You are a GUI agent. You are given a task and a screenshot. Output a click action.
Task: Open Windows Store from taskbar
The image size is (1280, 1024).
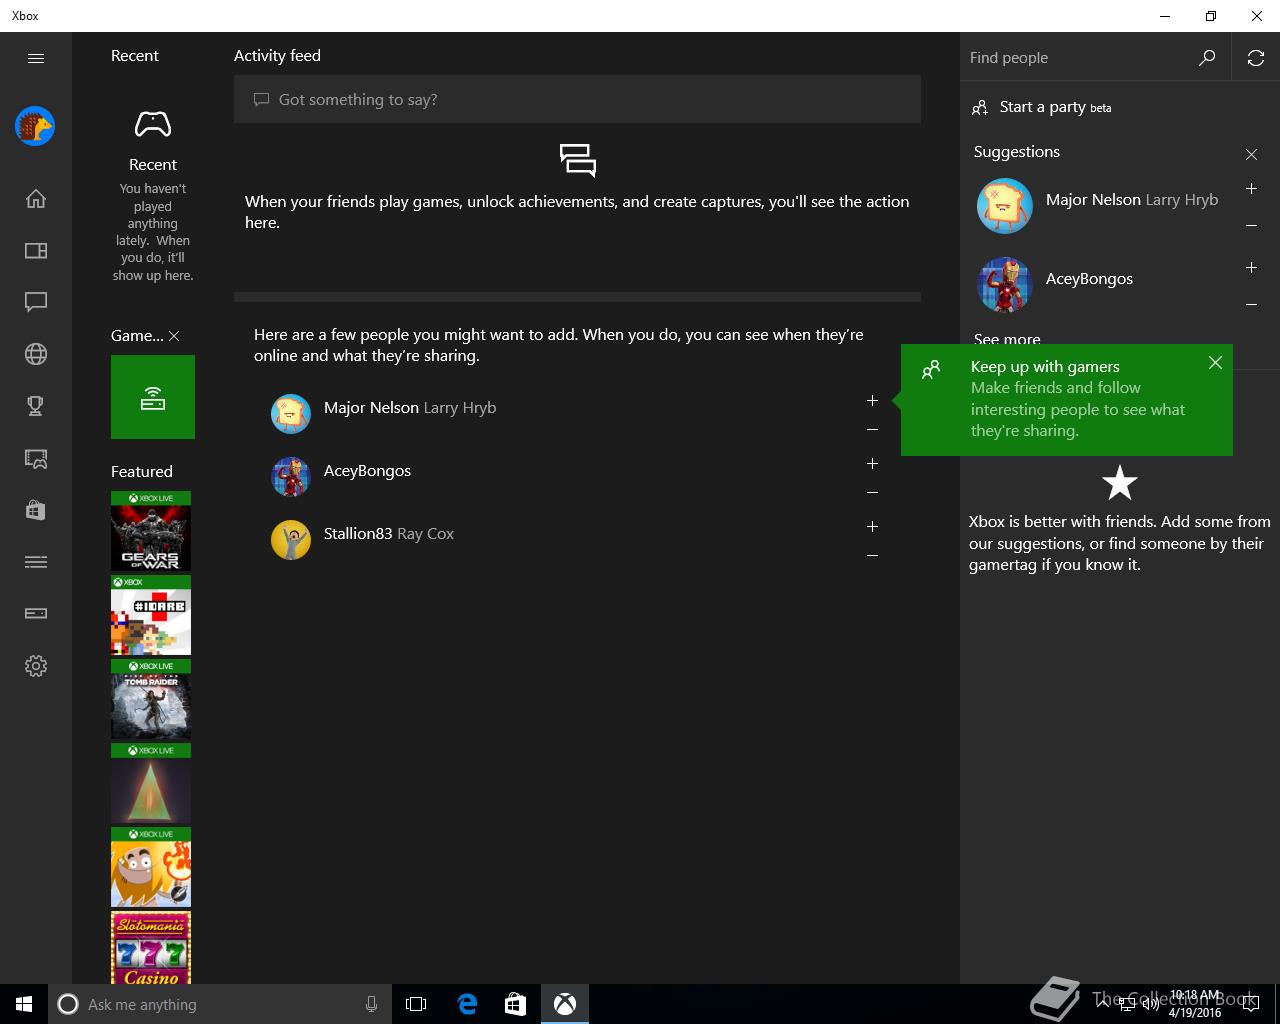[x=515, y=1004]
